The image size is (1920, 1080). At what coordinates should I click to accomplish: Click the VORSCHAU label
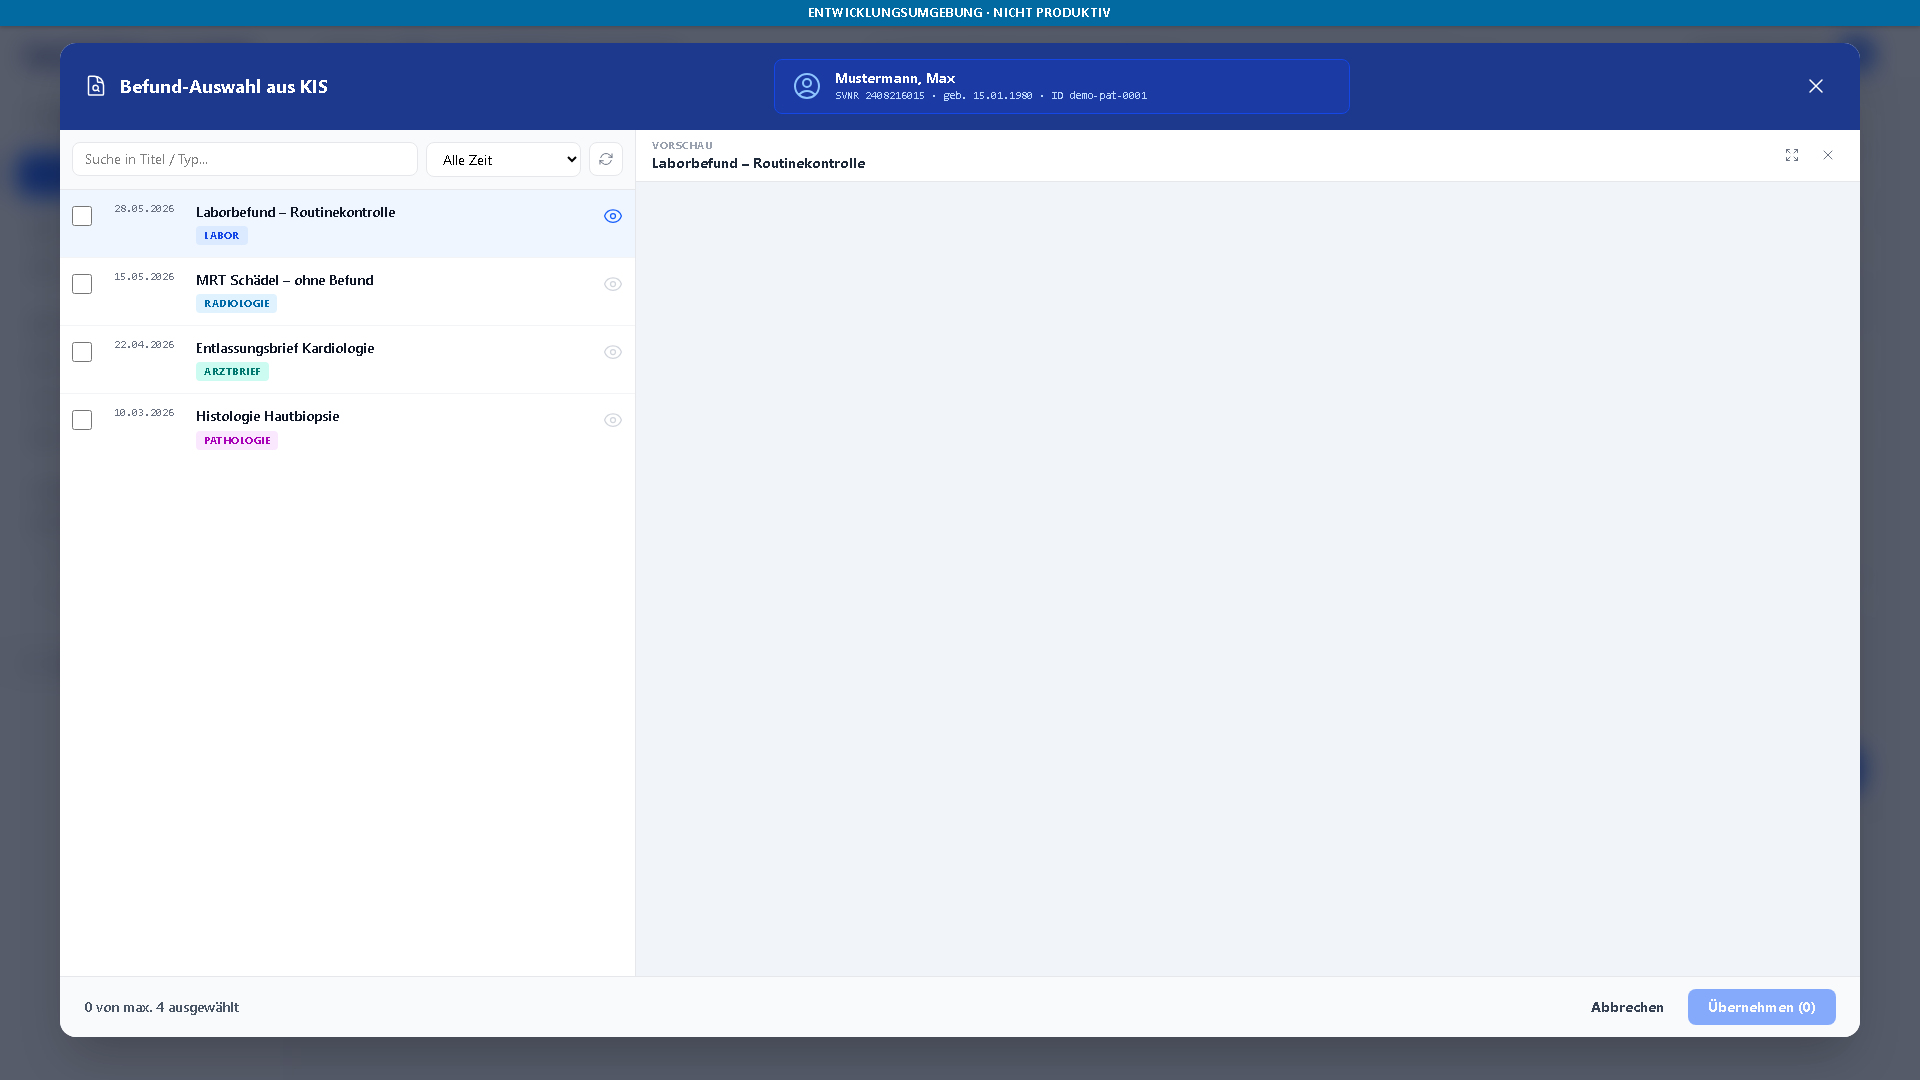682,146
